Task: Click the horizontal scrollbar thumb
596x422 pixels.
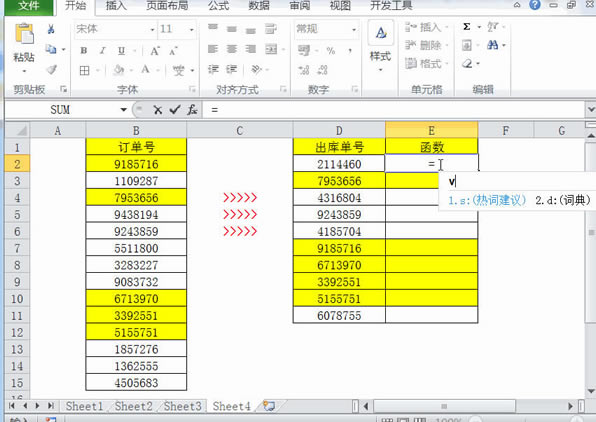Action: pyautogui.click(x=444, y=406)
